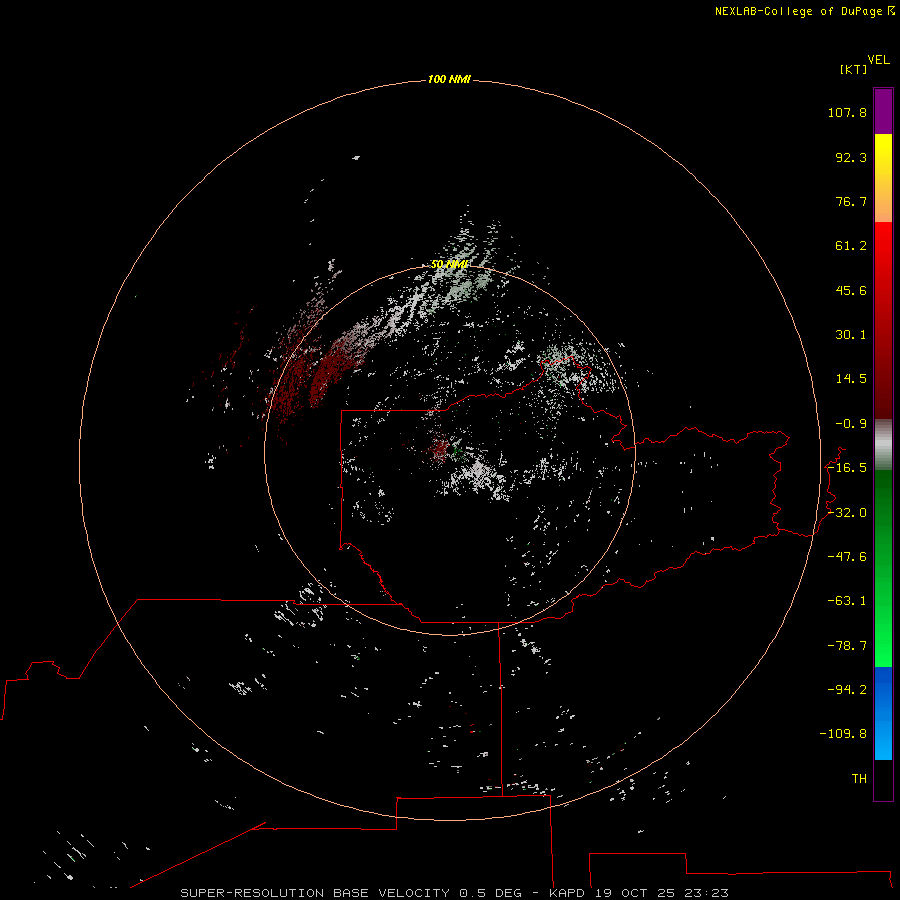Click the -94.2 velocity scale value

click(x=847, y=690)
